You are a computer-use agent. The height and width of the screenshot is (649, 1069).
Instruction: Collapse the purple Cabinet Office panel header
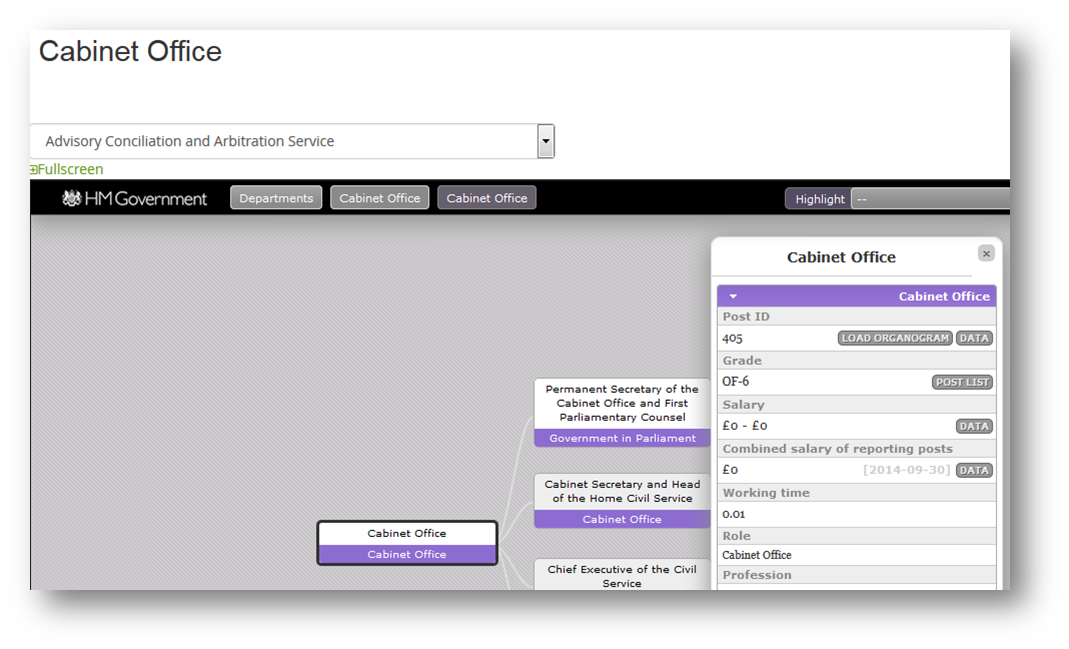tap(856, 296)
